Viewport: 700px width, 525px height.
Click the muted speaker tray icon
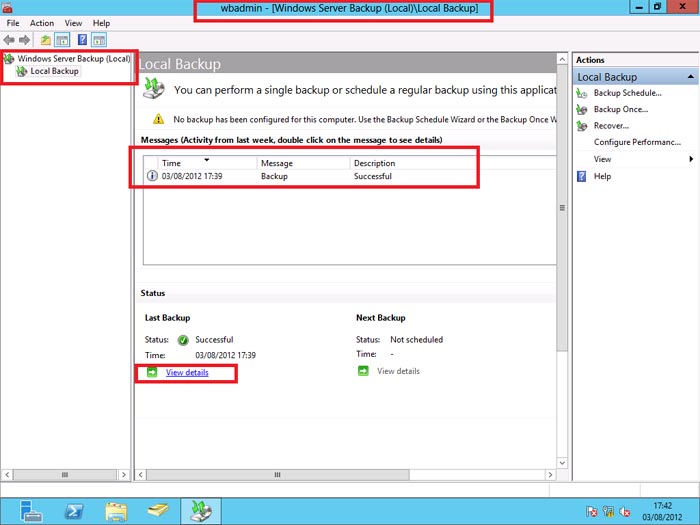[625, 512]
